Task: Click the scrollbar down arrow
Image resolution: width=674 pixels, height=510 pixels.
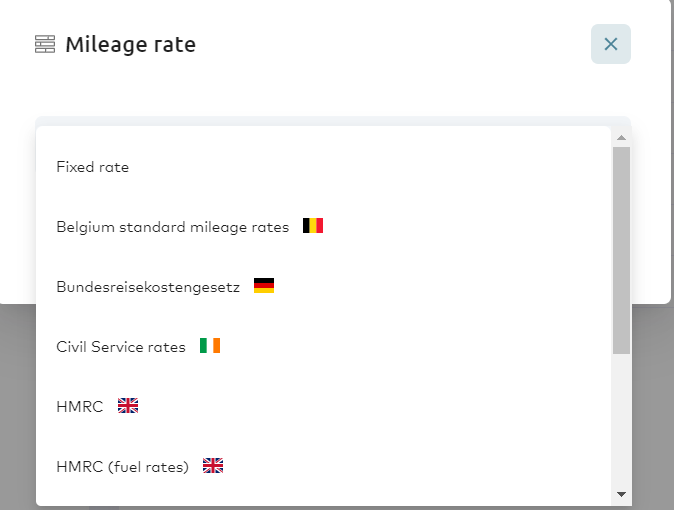Action: coord(621,494)
